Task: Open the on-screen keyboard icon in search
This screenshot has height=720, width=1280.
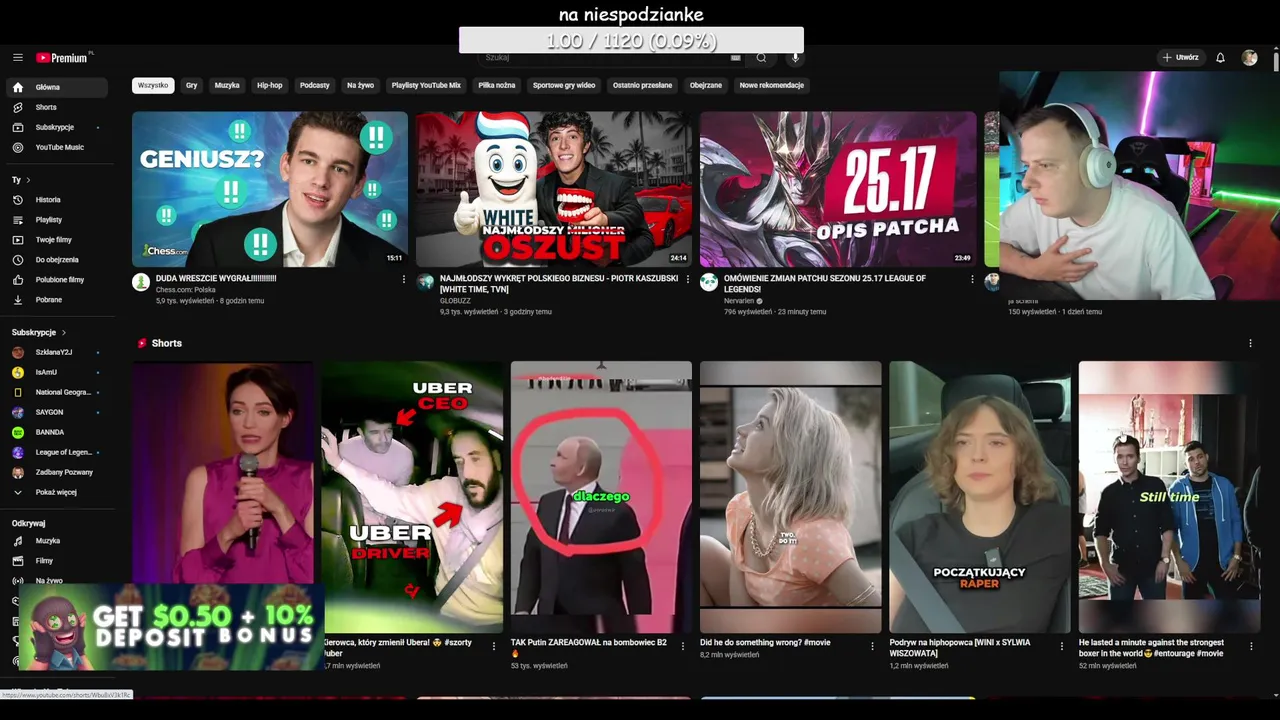Action: click(x=736, y=58)
